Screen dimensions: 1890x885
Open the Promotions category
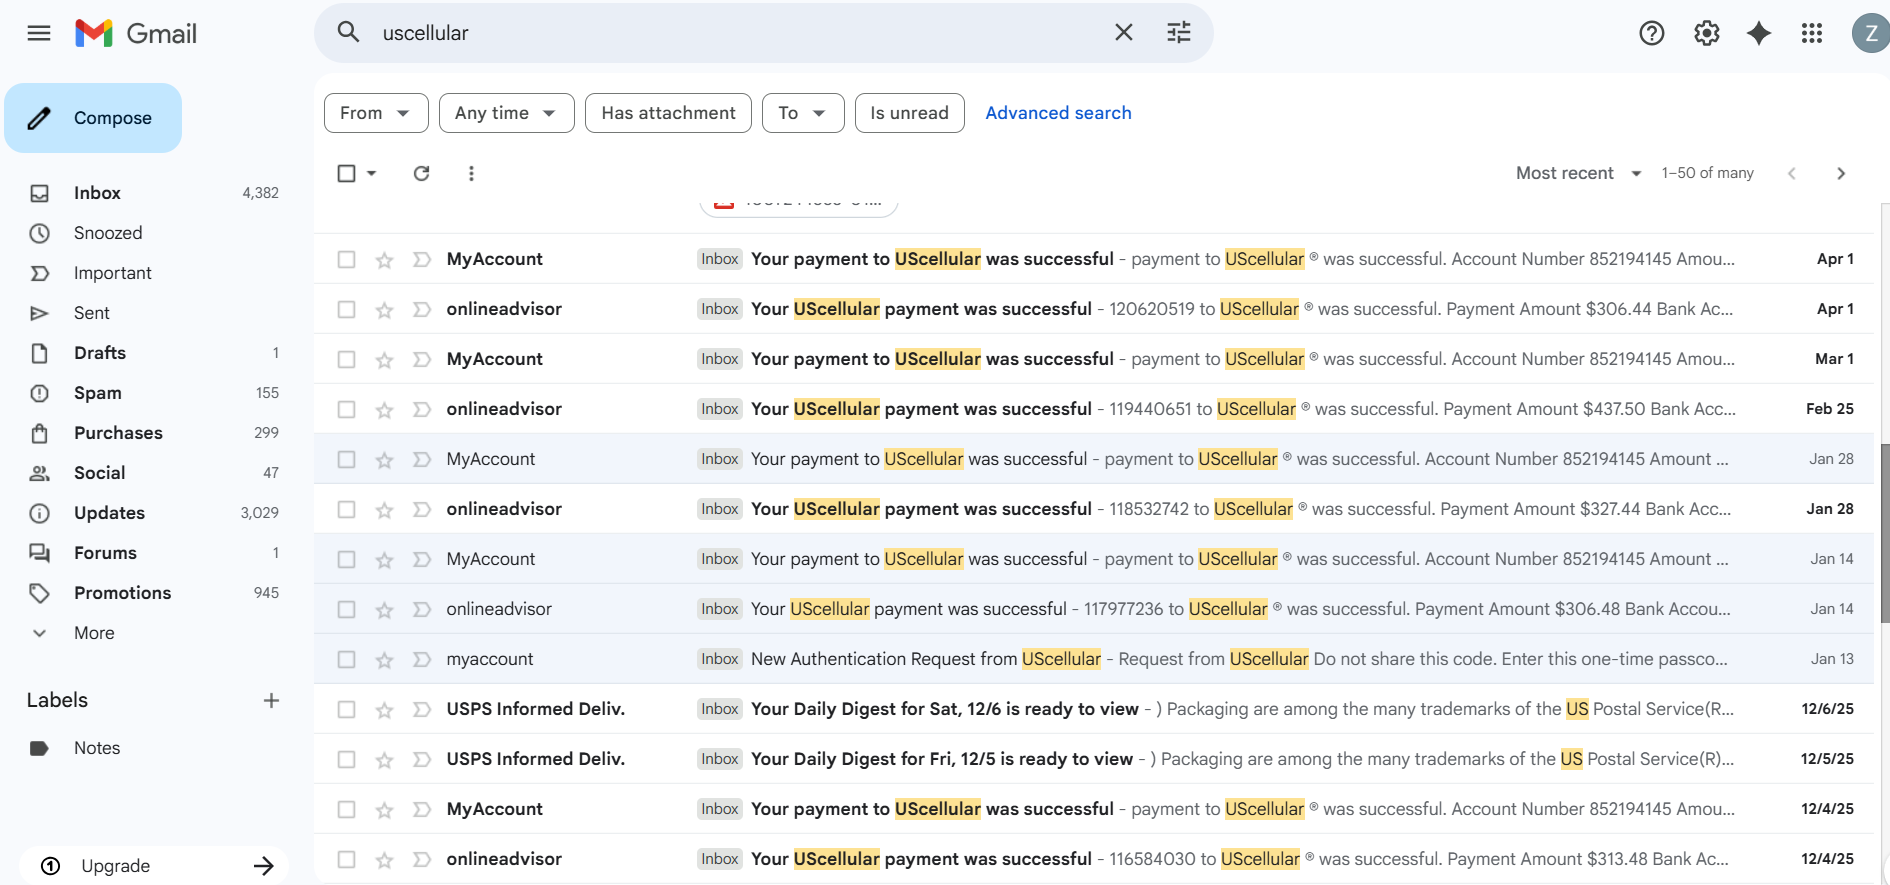122,593
